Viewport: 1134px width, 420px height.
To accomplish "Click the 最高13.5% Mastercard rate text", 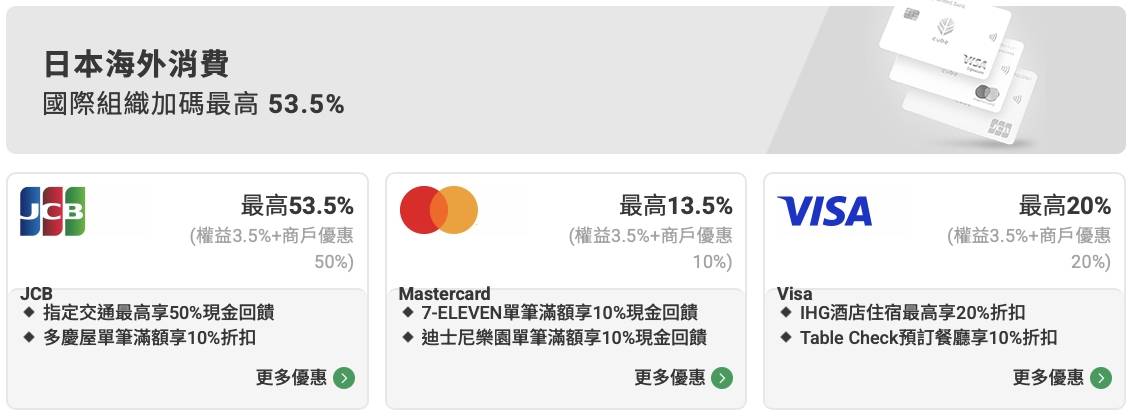I will [676, 207].
